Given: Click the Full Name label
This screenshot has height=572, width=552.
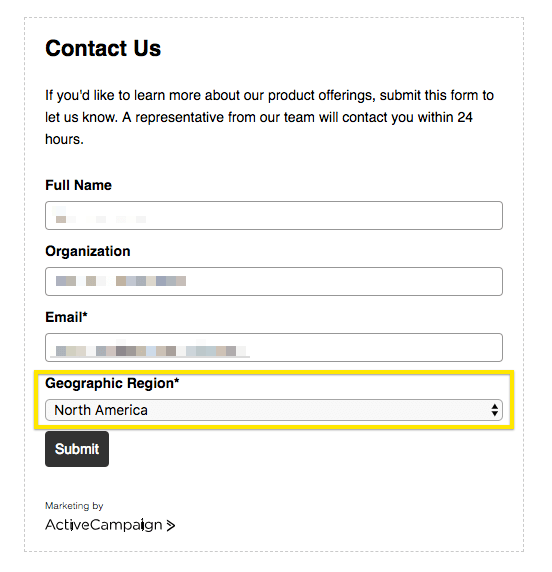Looking at the screenshot, I should coord(78,185).
